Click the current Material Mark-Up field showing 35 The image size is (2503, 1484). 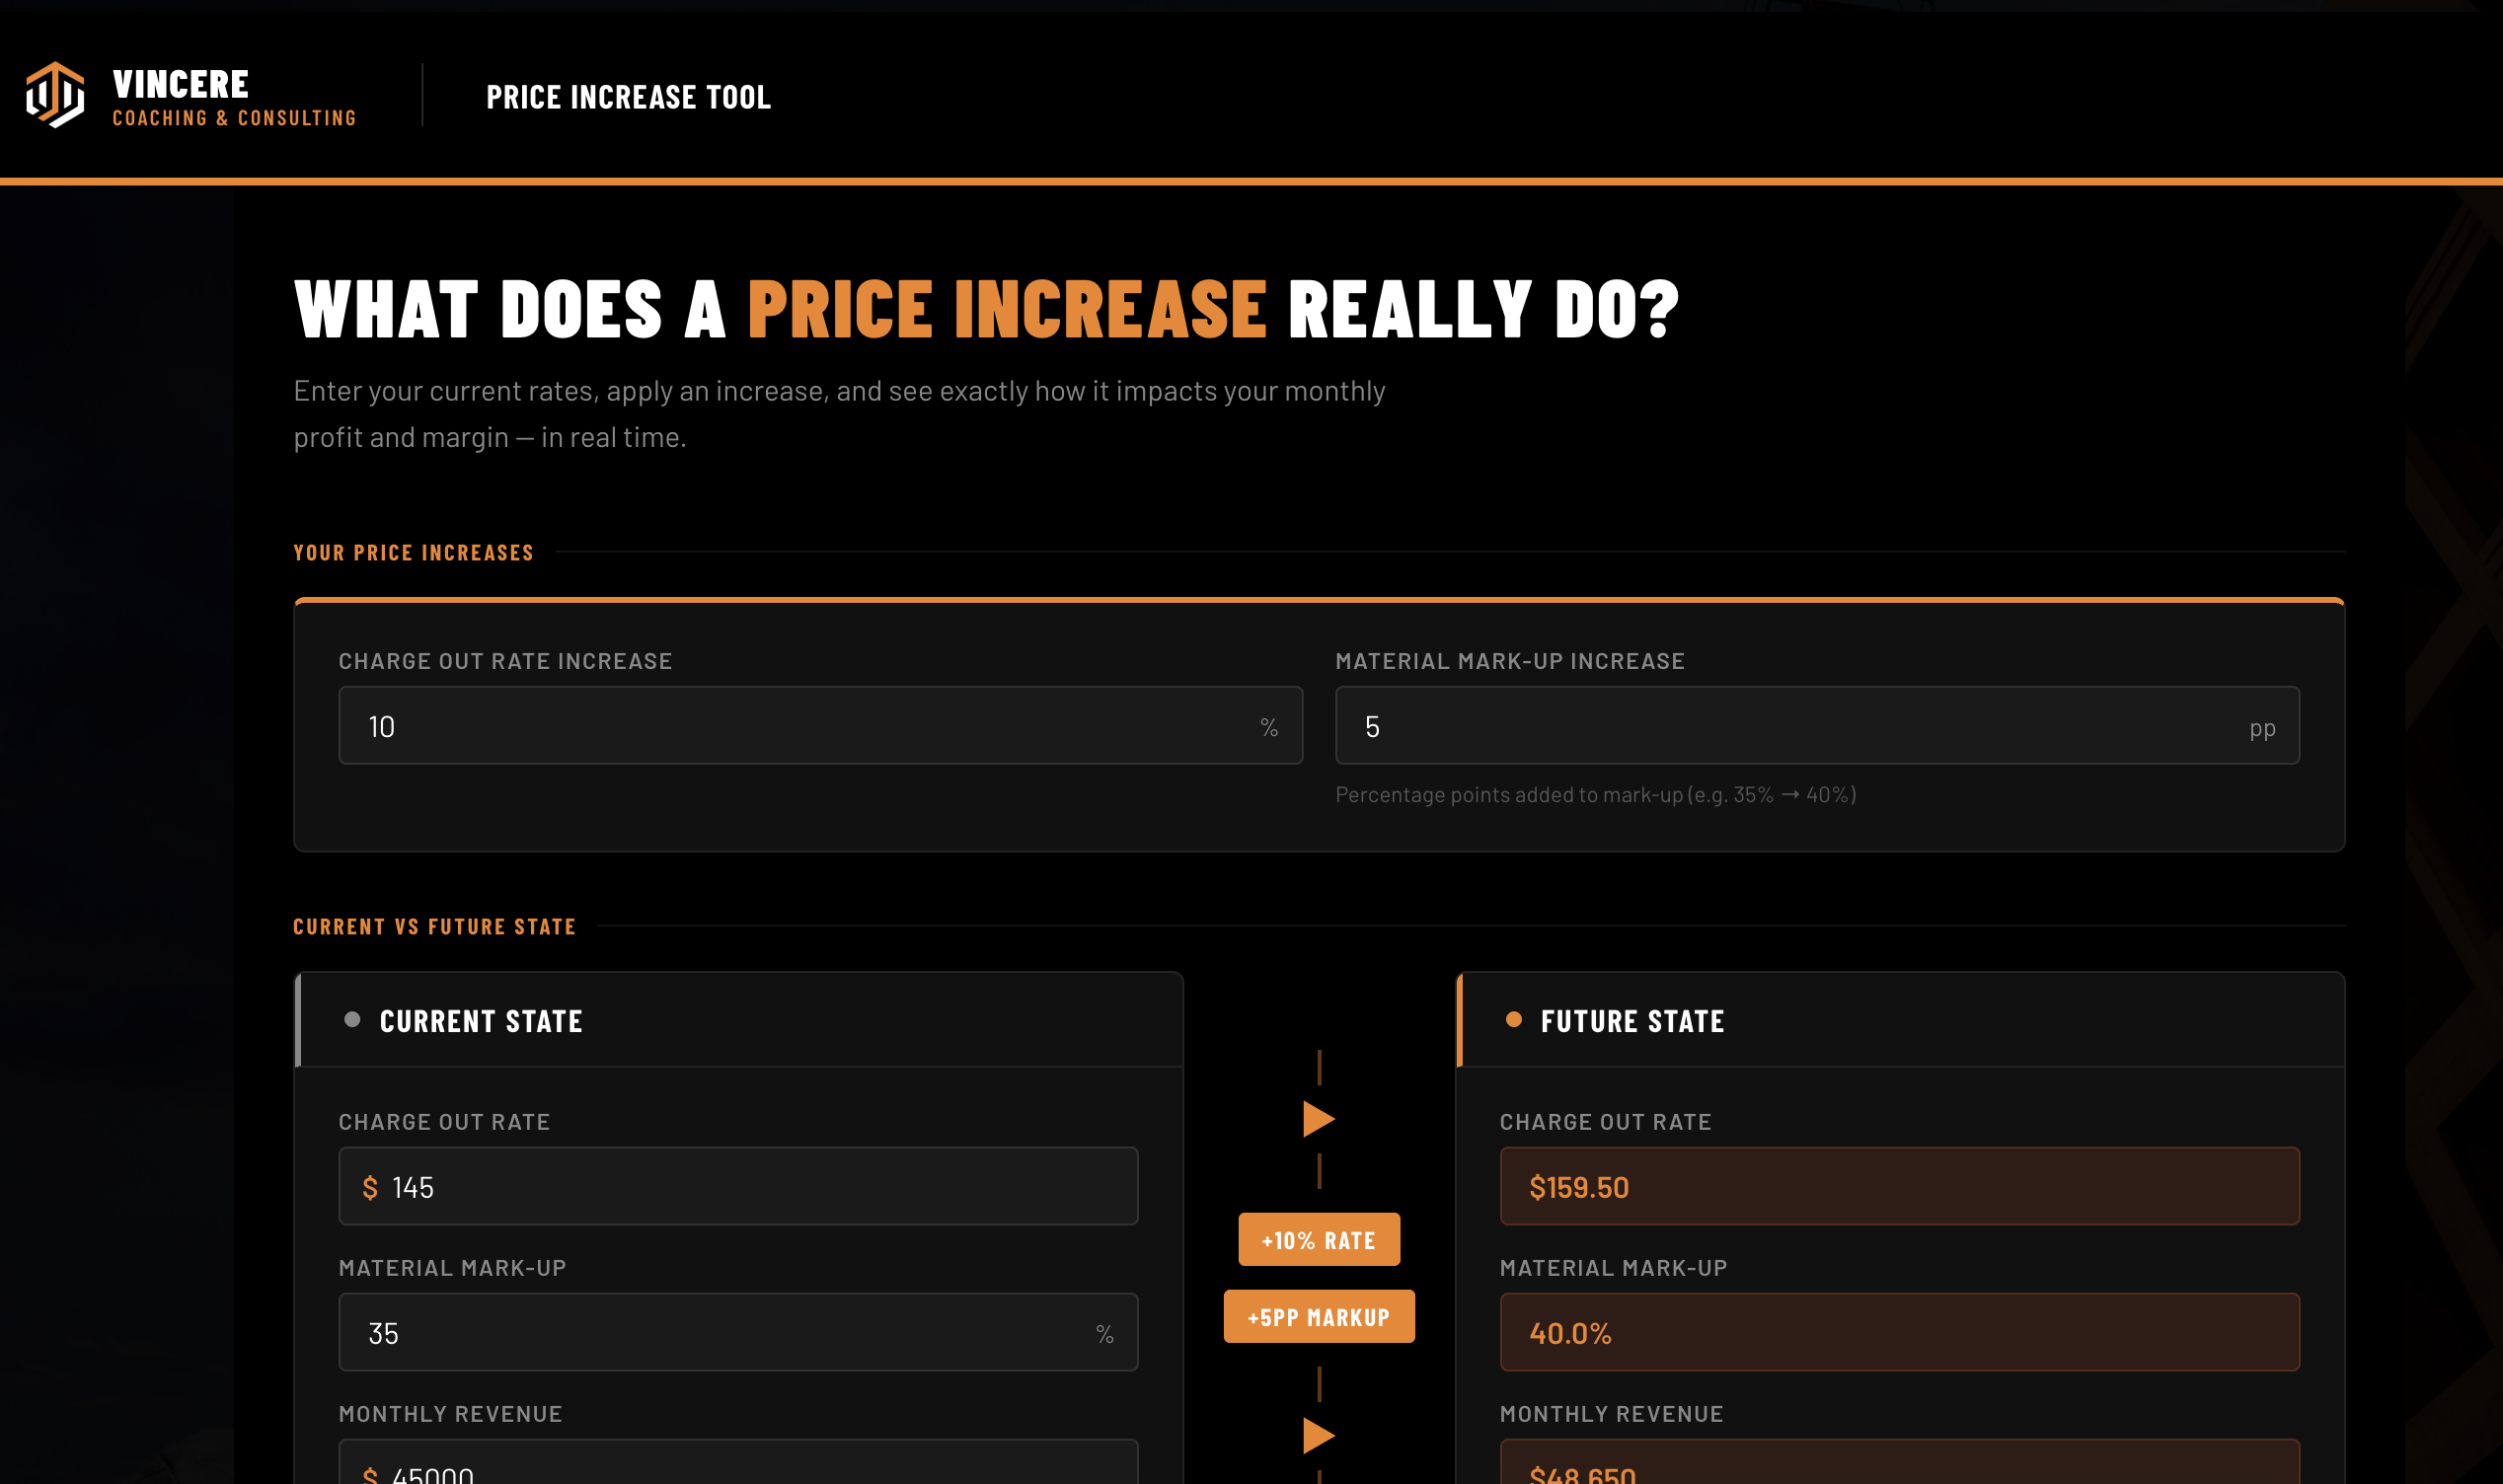pyautogui.click(x=738, y=1332)
